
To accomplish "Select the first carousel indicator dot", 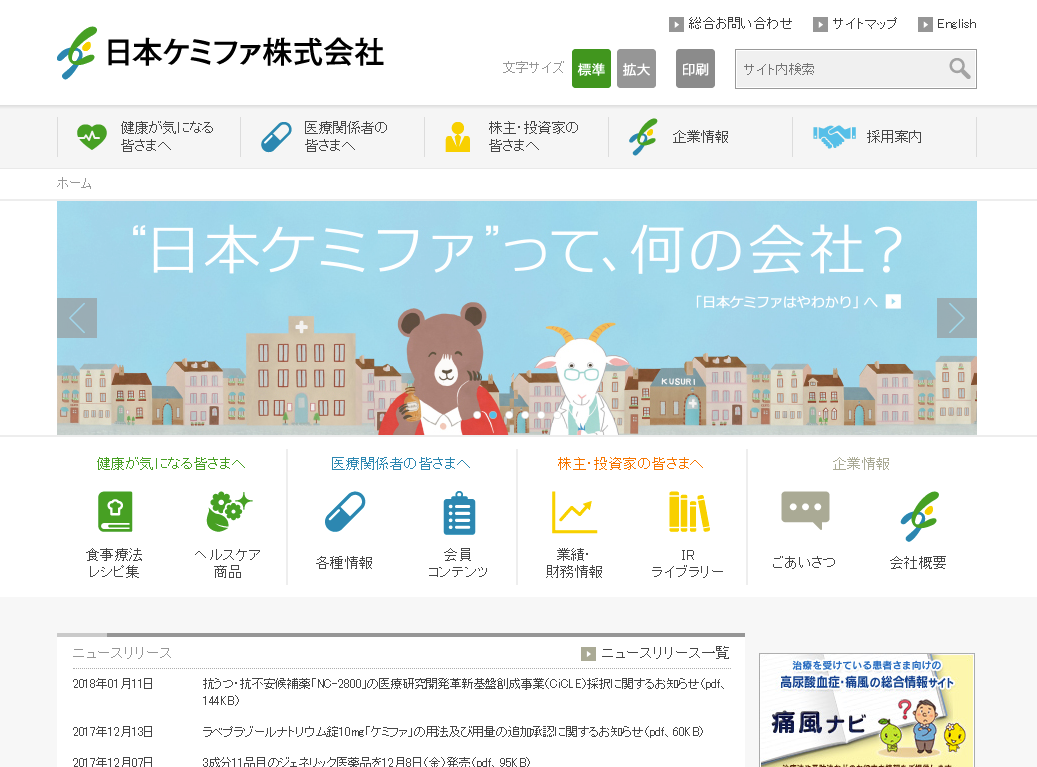I will coord(477,415).
